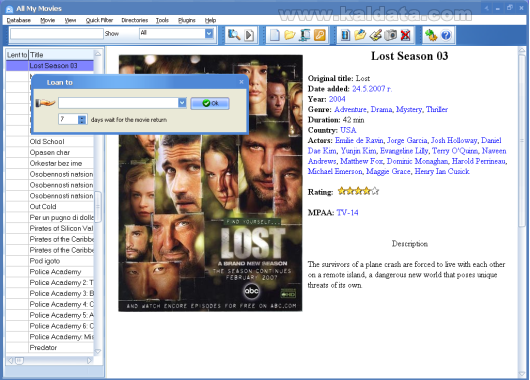Open the Help menu
This screenshot has height=380, width=530.
[210, 20]
